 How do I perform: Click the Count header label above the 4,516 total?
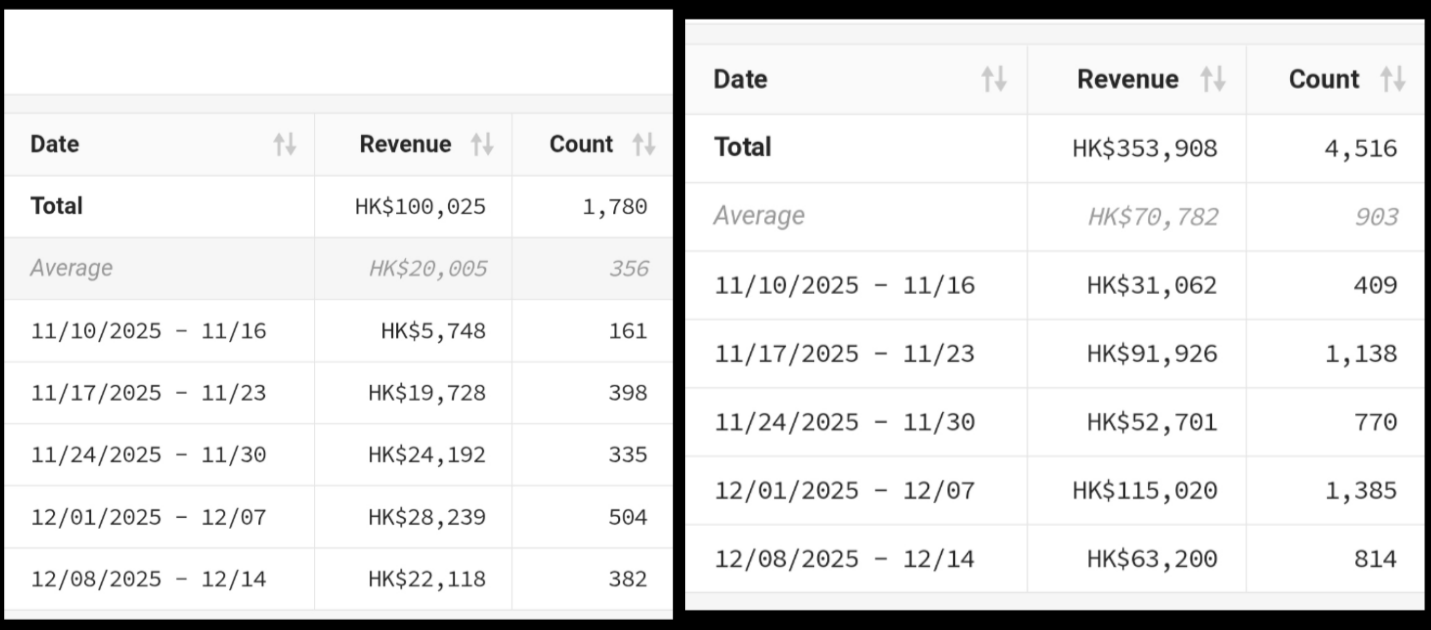(1324, 80)
